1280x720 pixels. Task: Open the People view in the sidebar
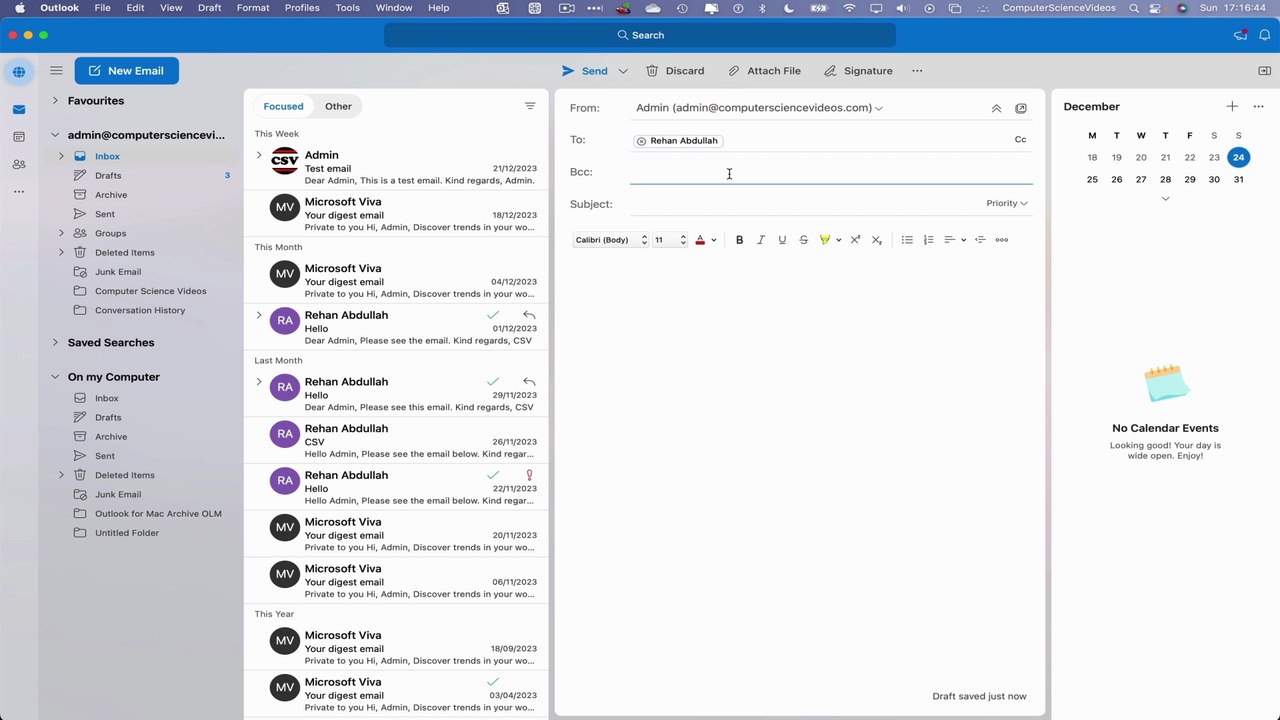pyautogui.click(x=19, y=164)
